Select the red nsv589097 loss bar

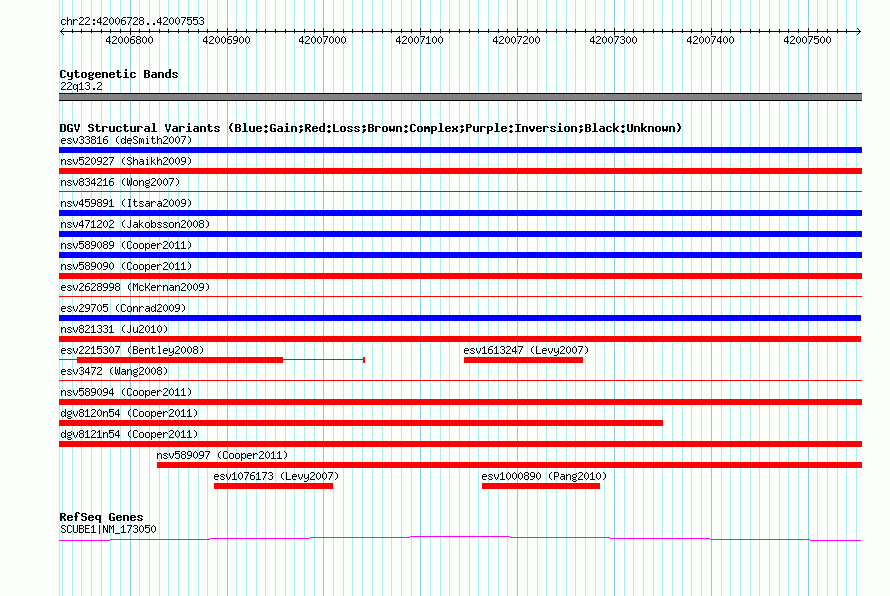click(510, 465)
